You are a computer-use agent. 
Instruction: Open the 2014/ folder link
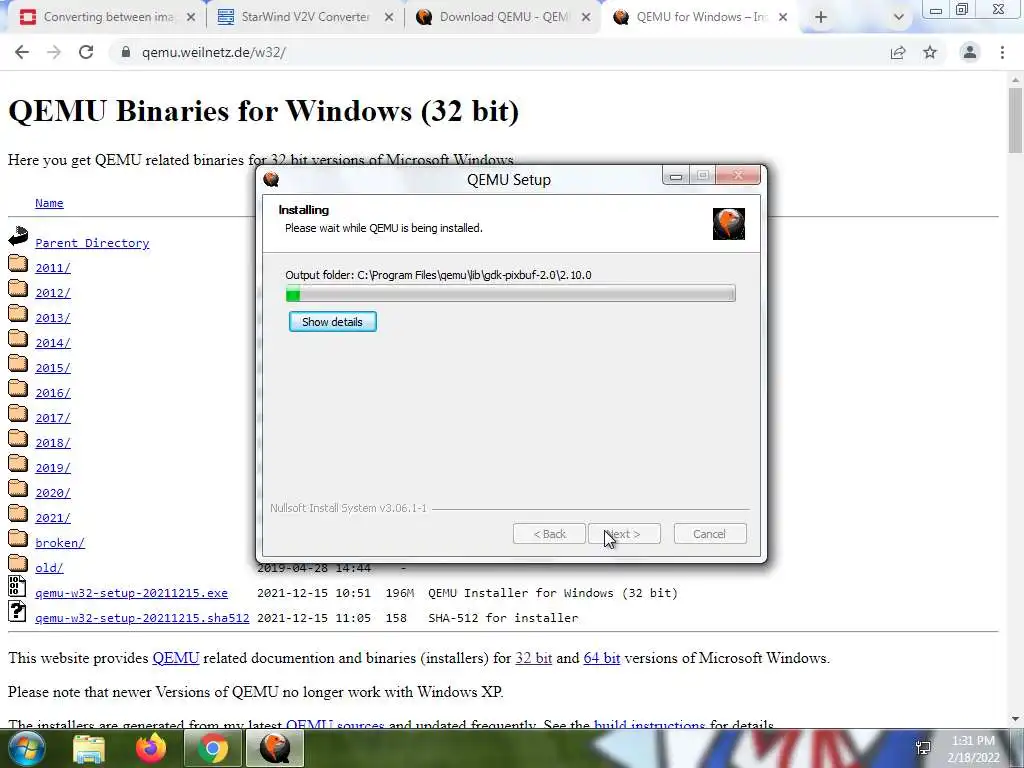coord(53,343)
